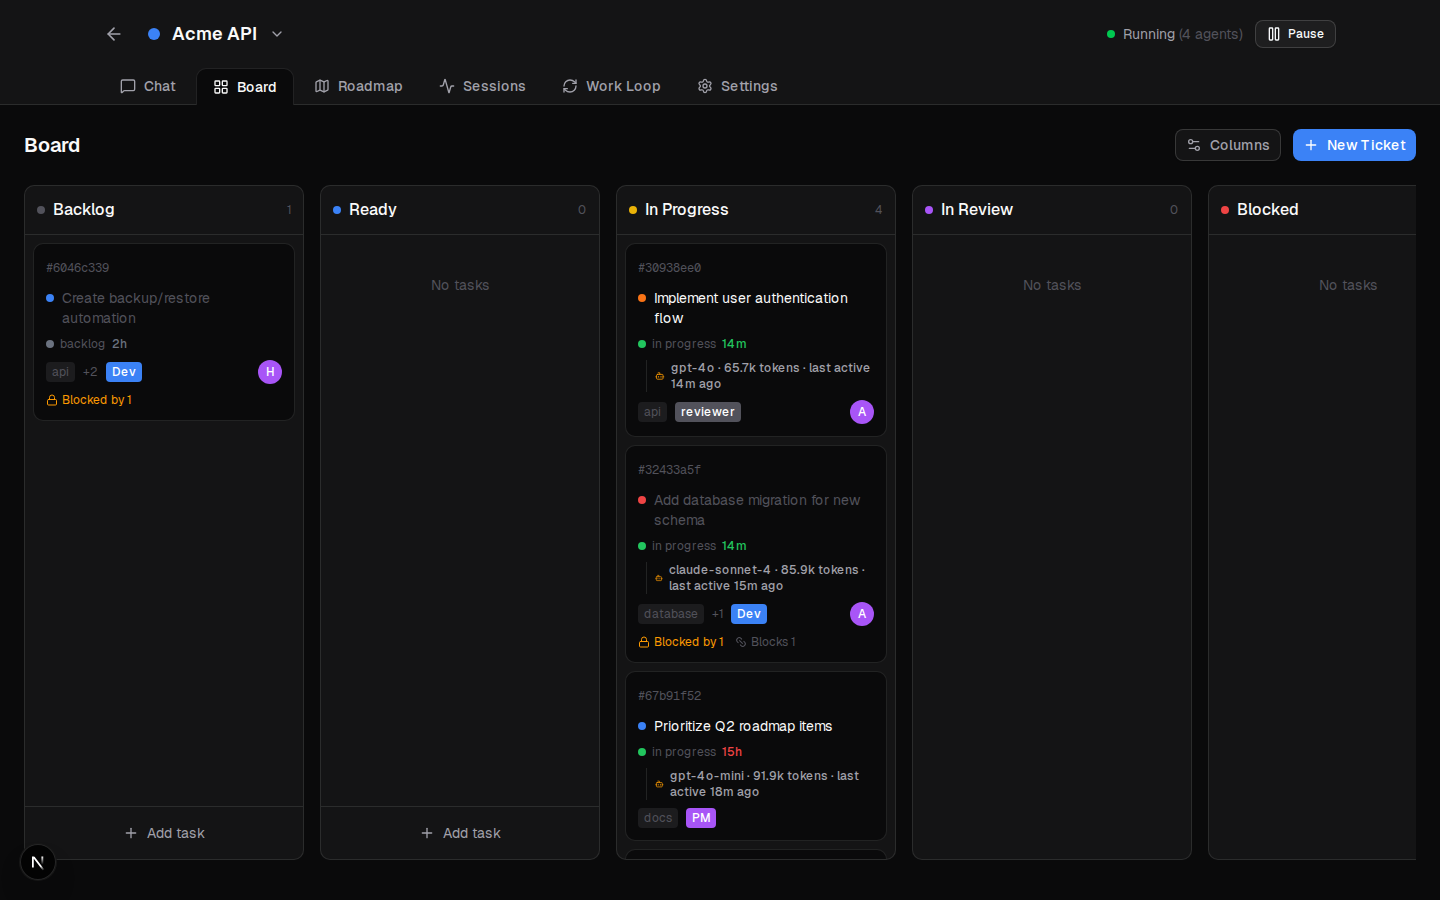
Task: Click the back arrow icon
Action: pyautogui.click(x=114, y=34)
